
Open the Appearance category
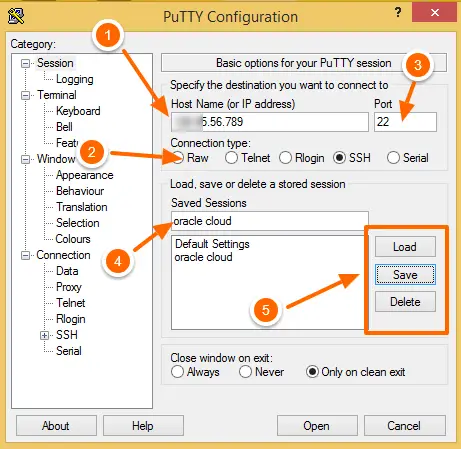click(85, 175)
